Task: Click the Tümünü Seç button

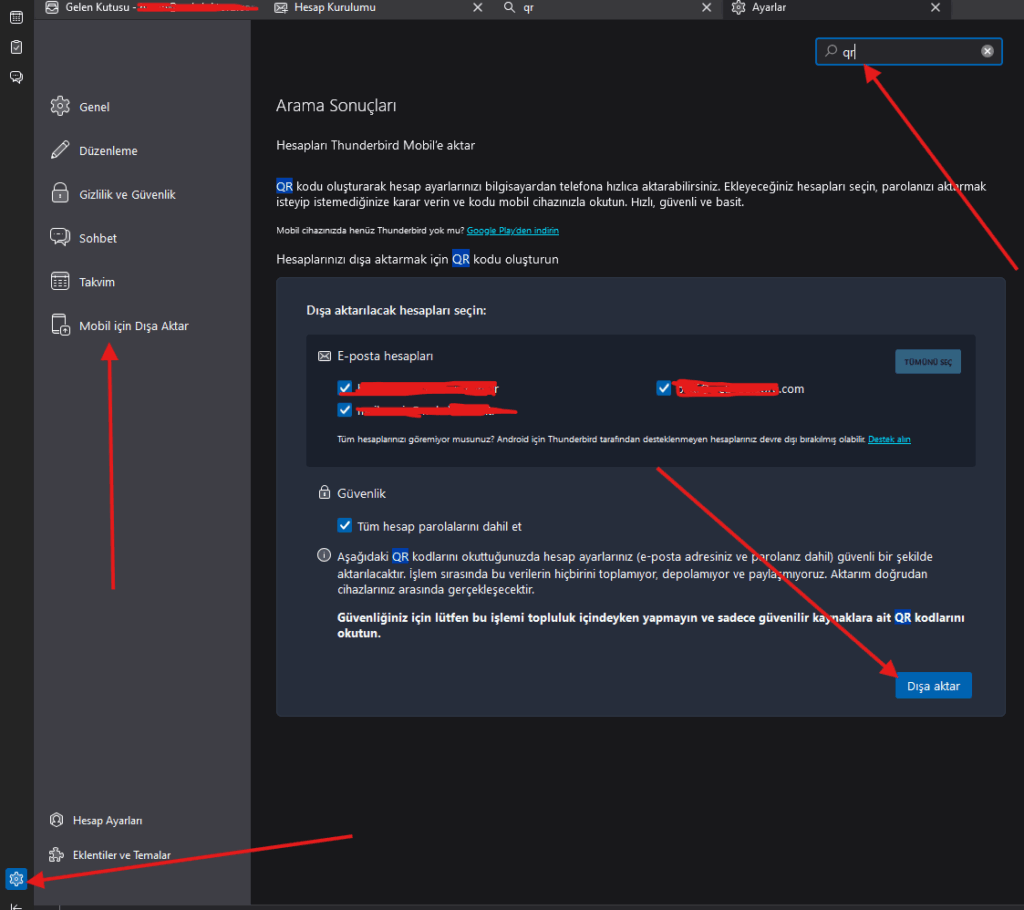Action: pyautogui.click(x=928, y=362)
